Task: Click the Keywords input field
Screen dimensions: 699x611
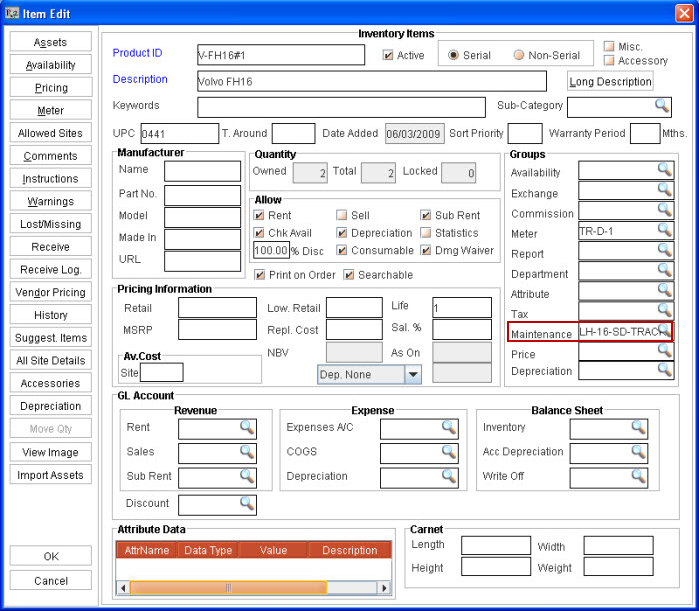Action: [340, 106]
